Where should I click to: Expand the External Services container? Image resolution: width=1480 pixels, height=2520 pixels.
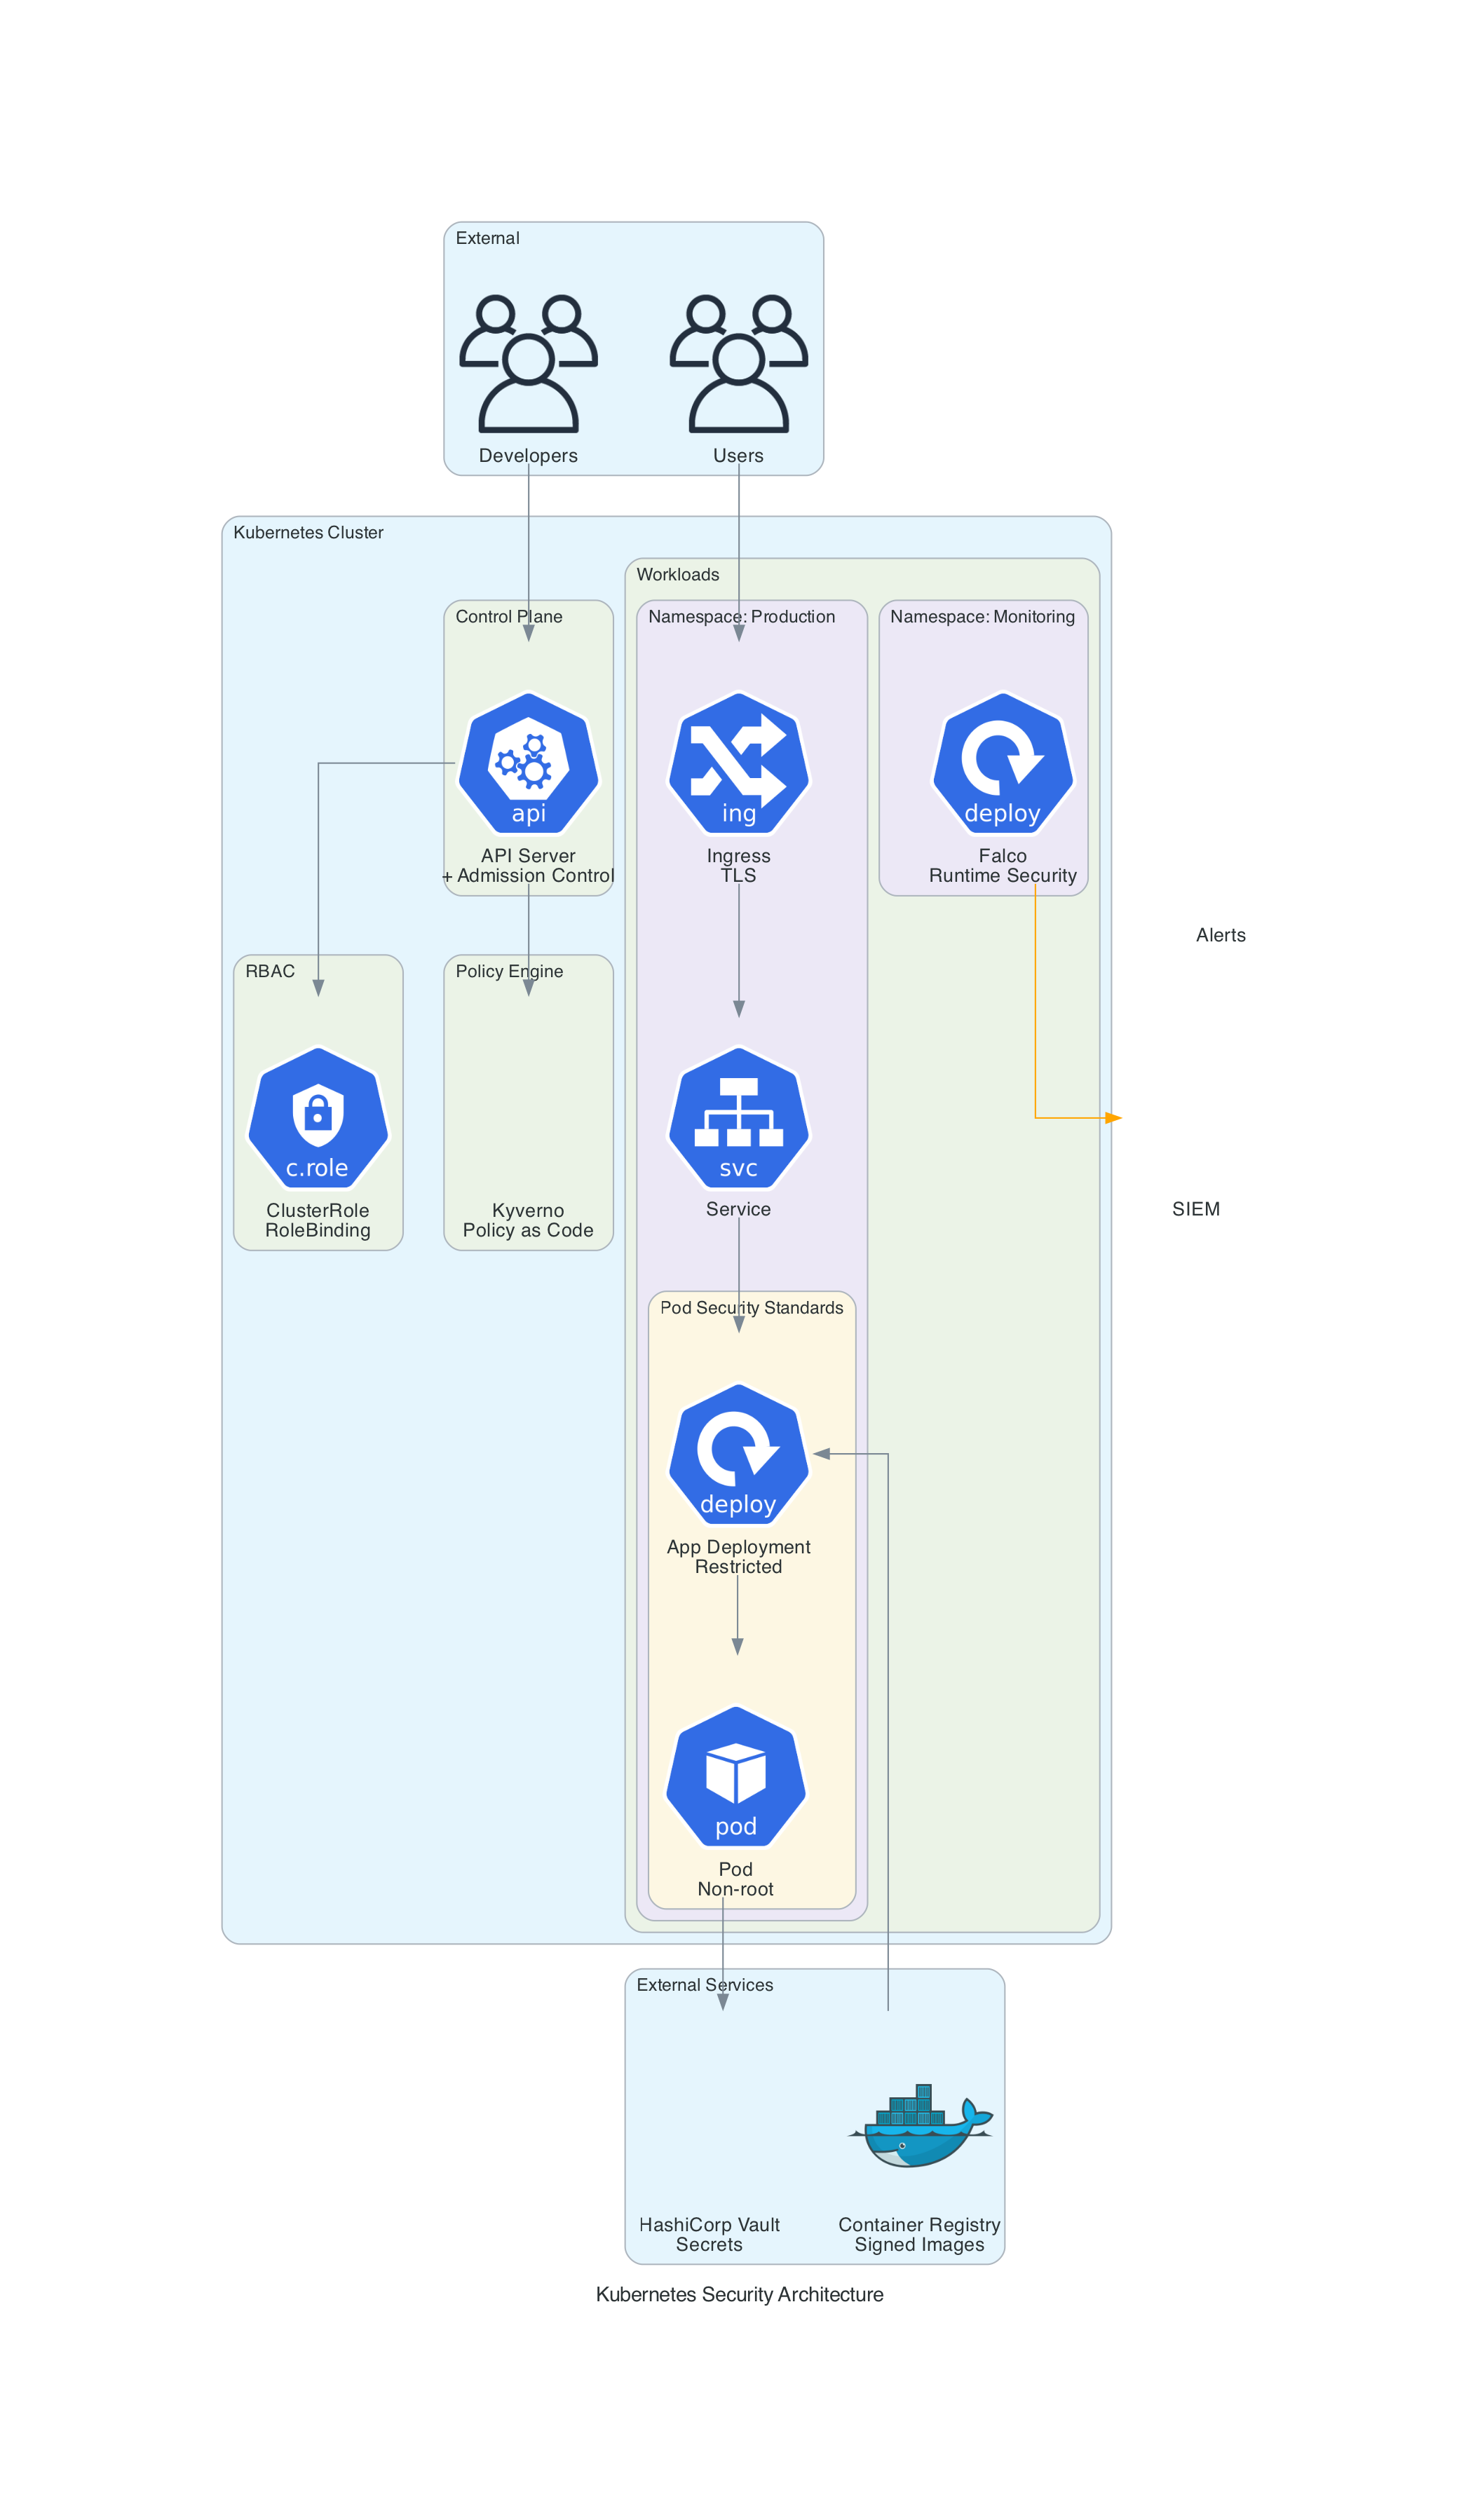pyautogui.click(x=706, y=1984)
